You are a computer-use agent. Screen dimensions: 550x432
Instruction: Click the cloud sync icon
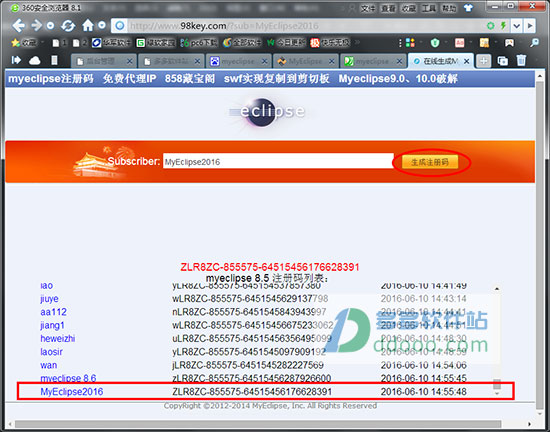34,61
